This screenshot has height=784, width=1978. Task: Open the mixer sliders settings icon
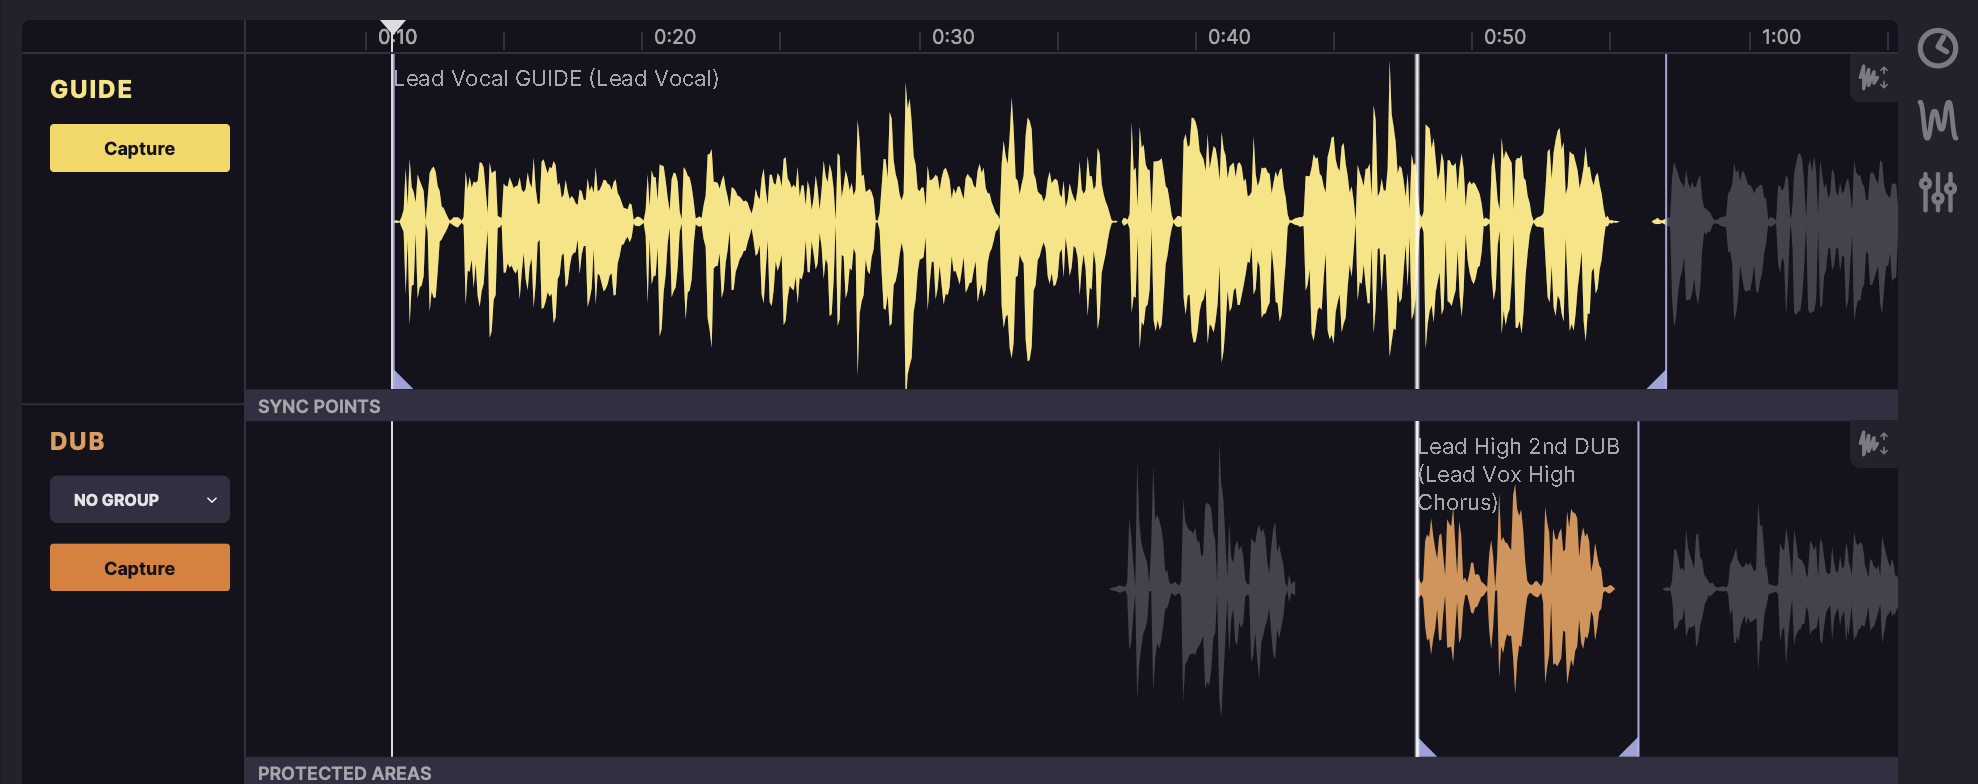point(1937,191)
